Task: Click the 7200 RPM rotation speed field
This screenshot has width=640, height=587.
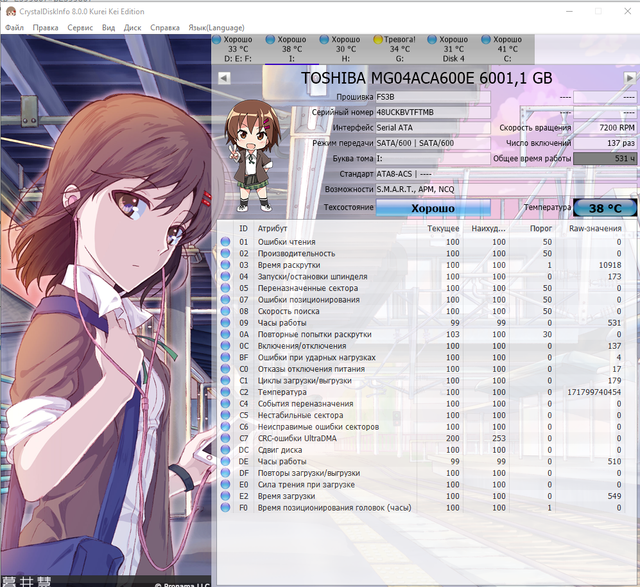Action: pos(605,128)
